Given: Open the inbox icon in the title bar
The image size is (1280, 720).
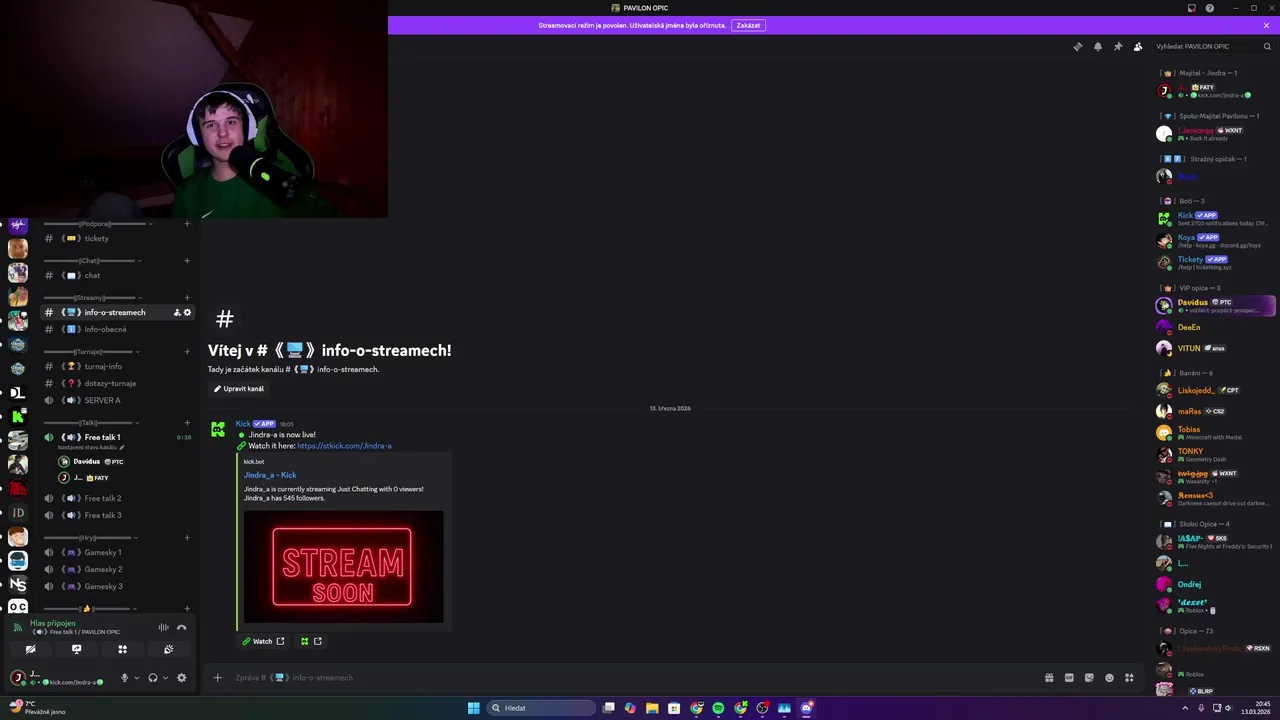Looking at the screenshot, I should tap(1191, 8).
